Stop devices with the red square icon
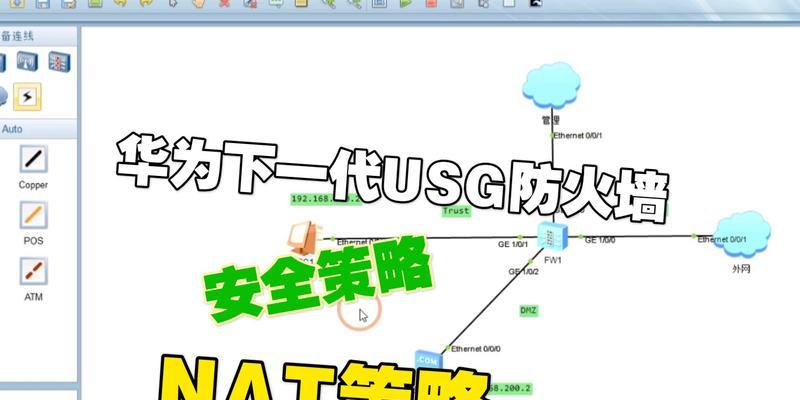 coord(431,3)
